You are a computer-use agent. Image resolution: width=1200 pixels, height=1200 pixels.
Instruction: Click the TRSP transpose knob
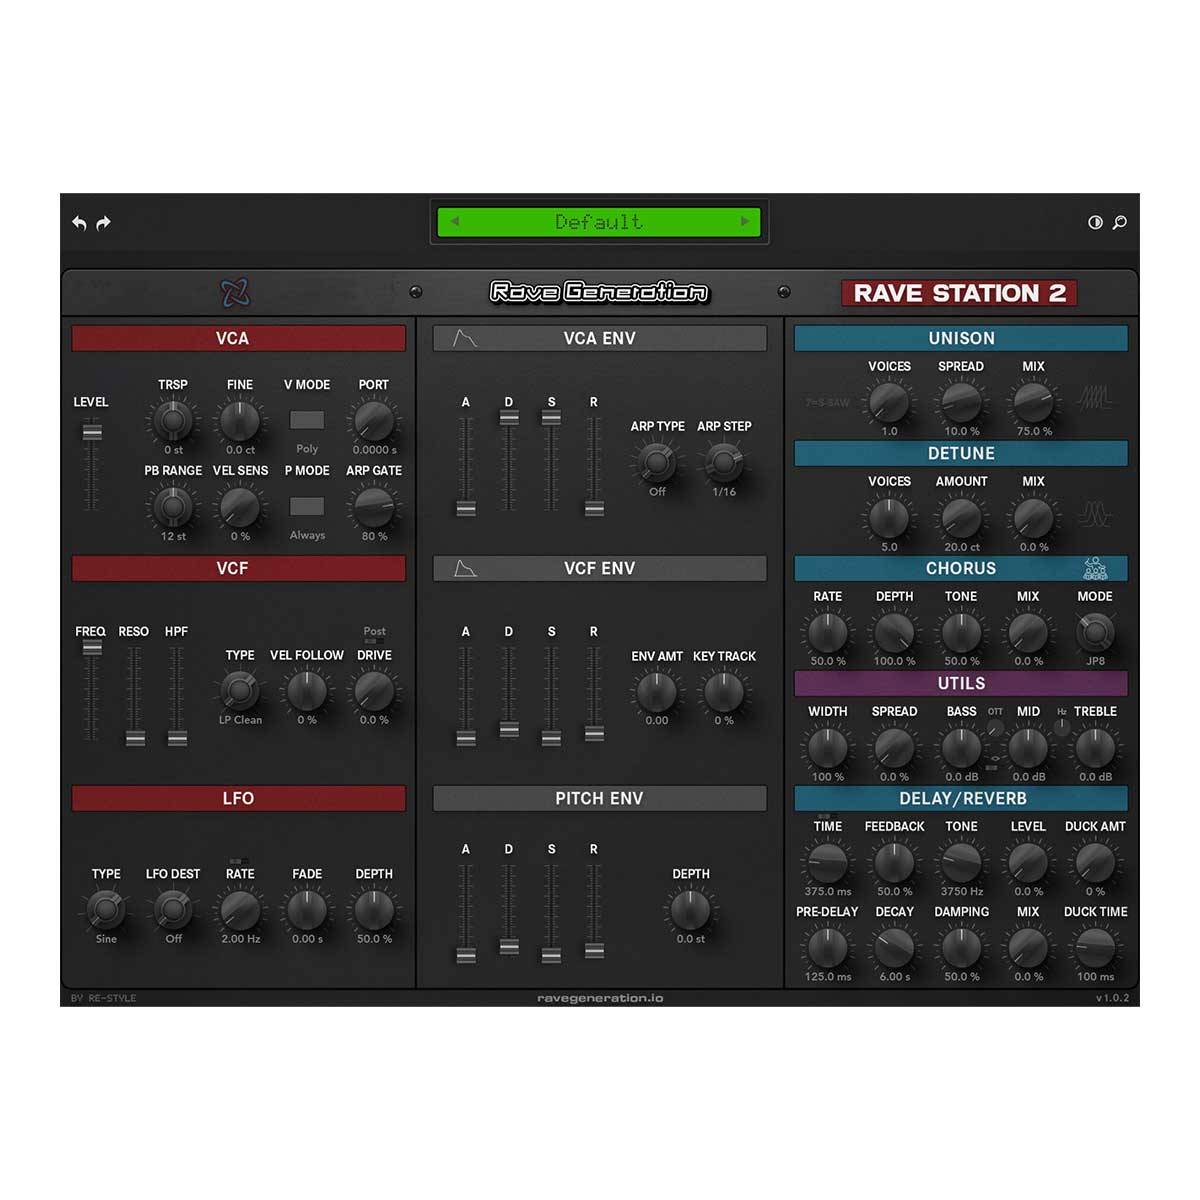[173, 421]
